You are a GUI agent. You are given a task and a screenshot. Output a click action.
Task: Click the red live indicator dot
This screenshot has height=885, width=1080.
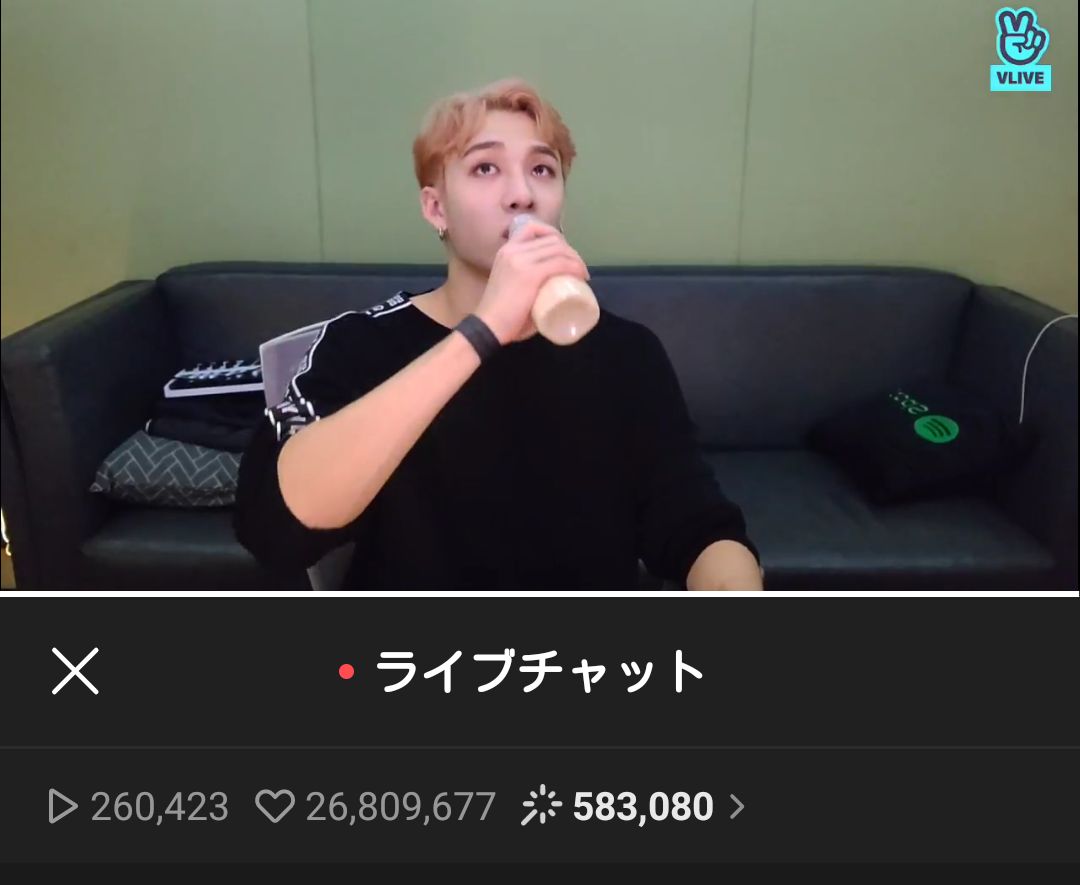pos(346,671)
